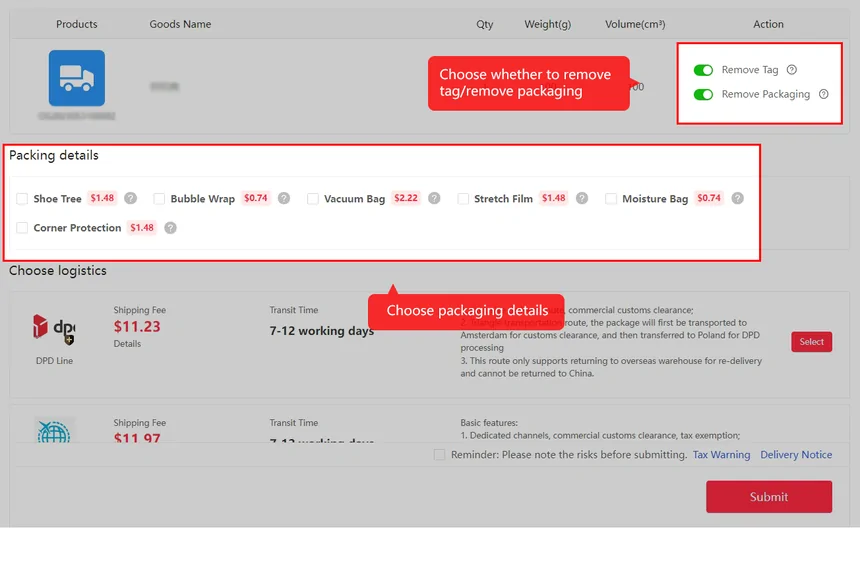The width and height of the screenshot is (860, 567).
Task: Show Shoe Tree help tooltip icon
Action: pyautogui.click(x=130, y=198)
